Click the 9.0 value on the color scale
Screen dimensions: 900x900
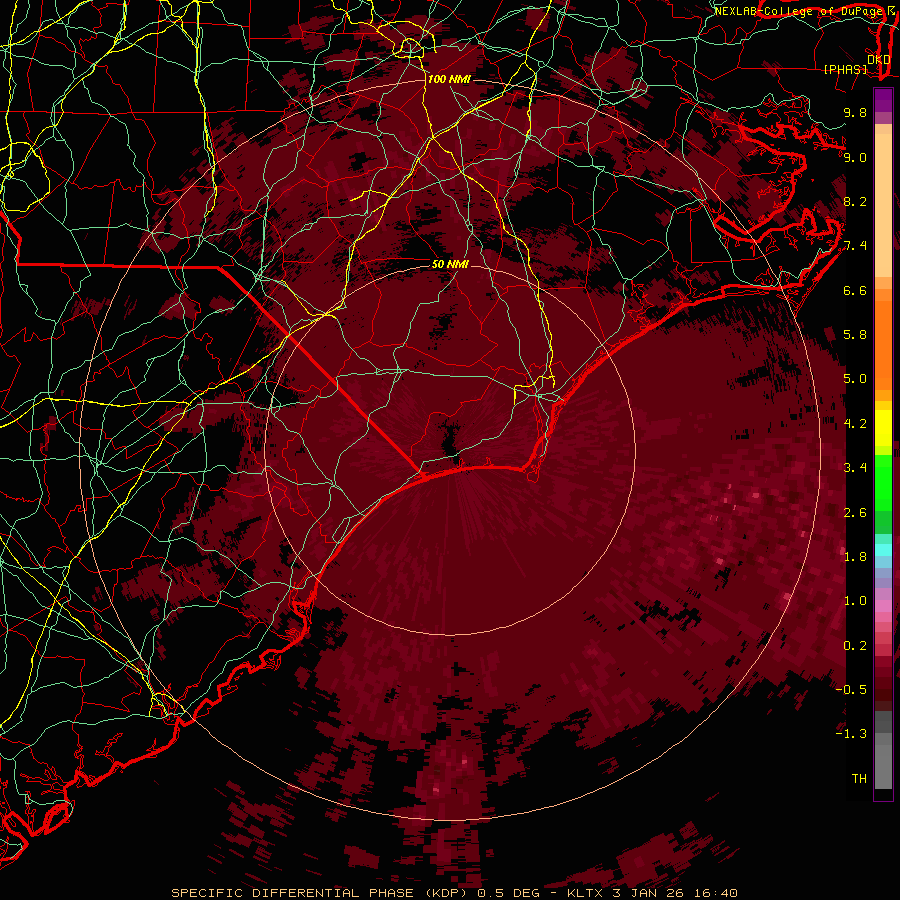tap(855, 157)
